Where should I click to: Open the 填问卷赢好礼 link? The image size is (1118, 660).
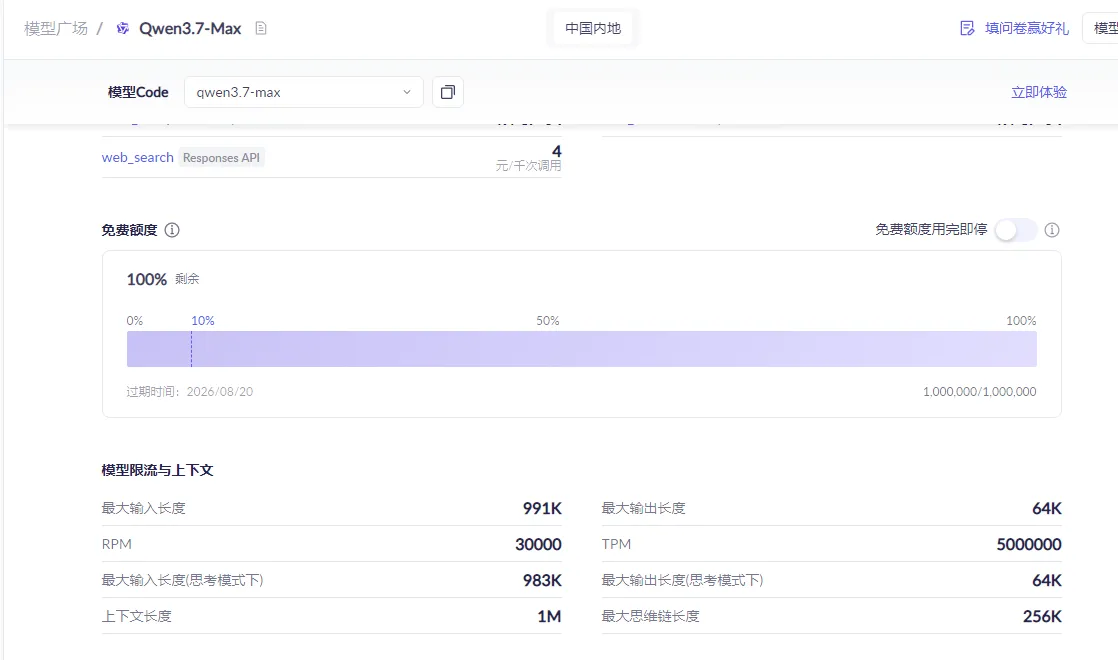point(1027,29)
